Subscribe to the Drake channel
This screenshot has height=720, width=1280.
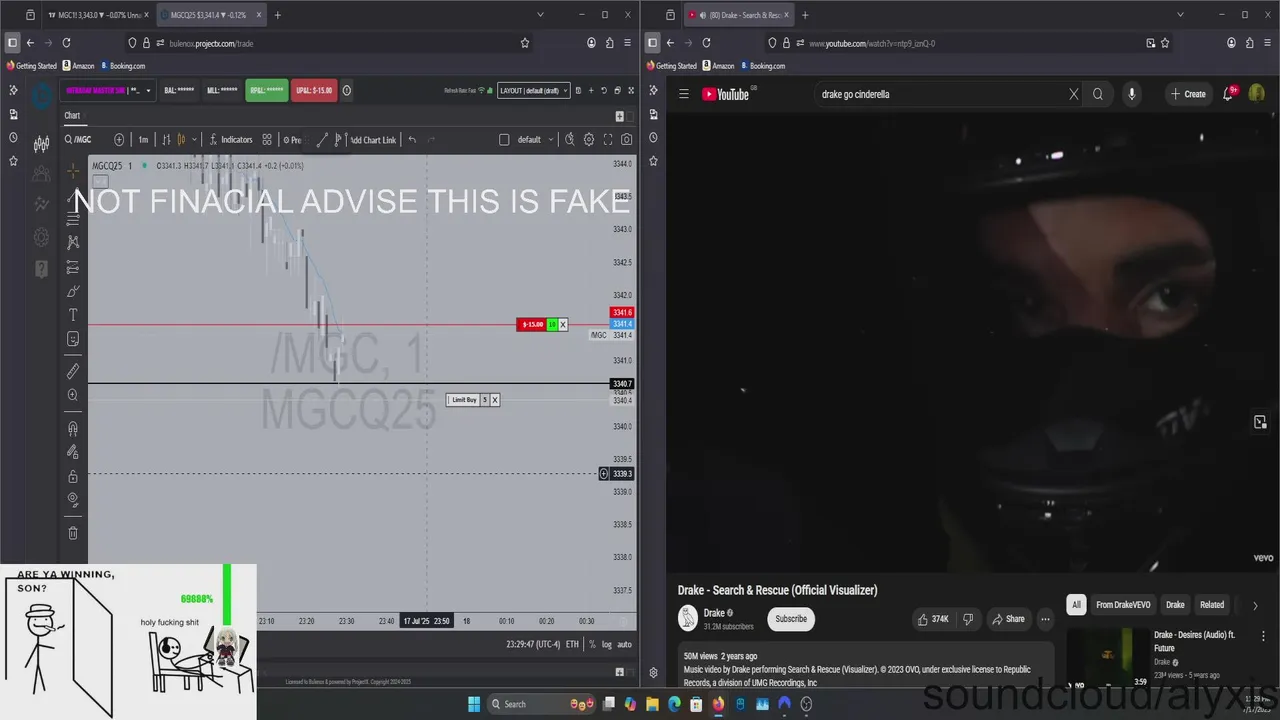click(790, 619)
